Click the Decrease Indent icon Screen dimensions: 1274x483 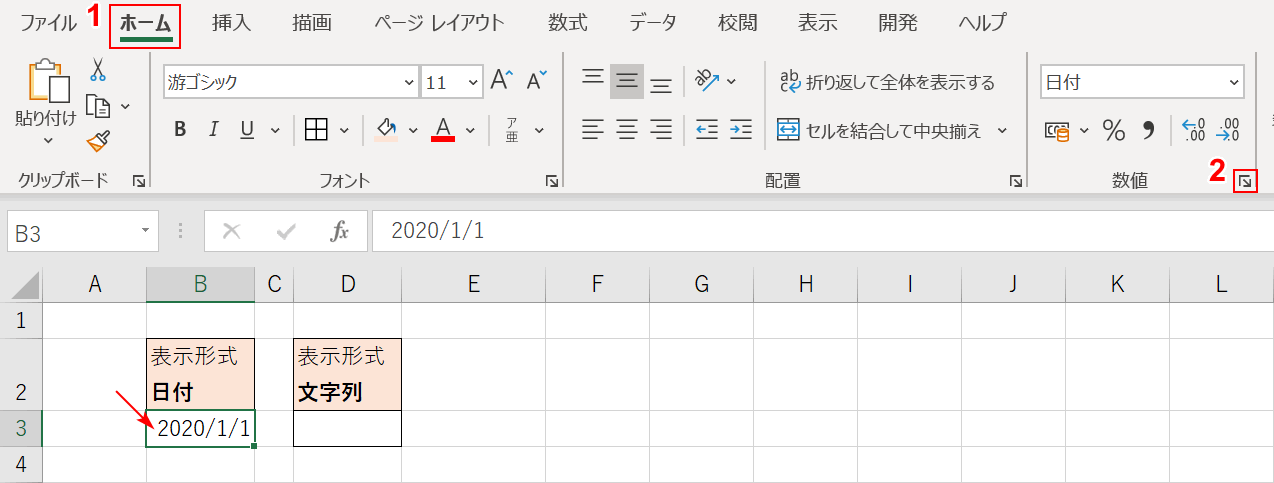707,129
